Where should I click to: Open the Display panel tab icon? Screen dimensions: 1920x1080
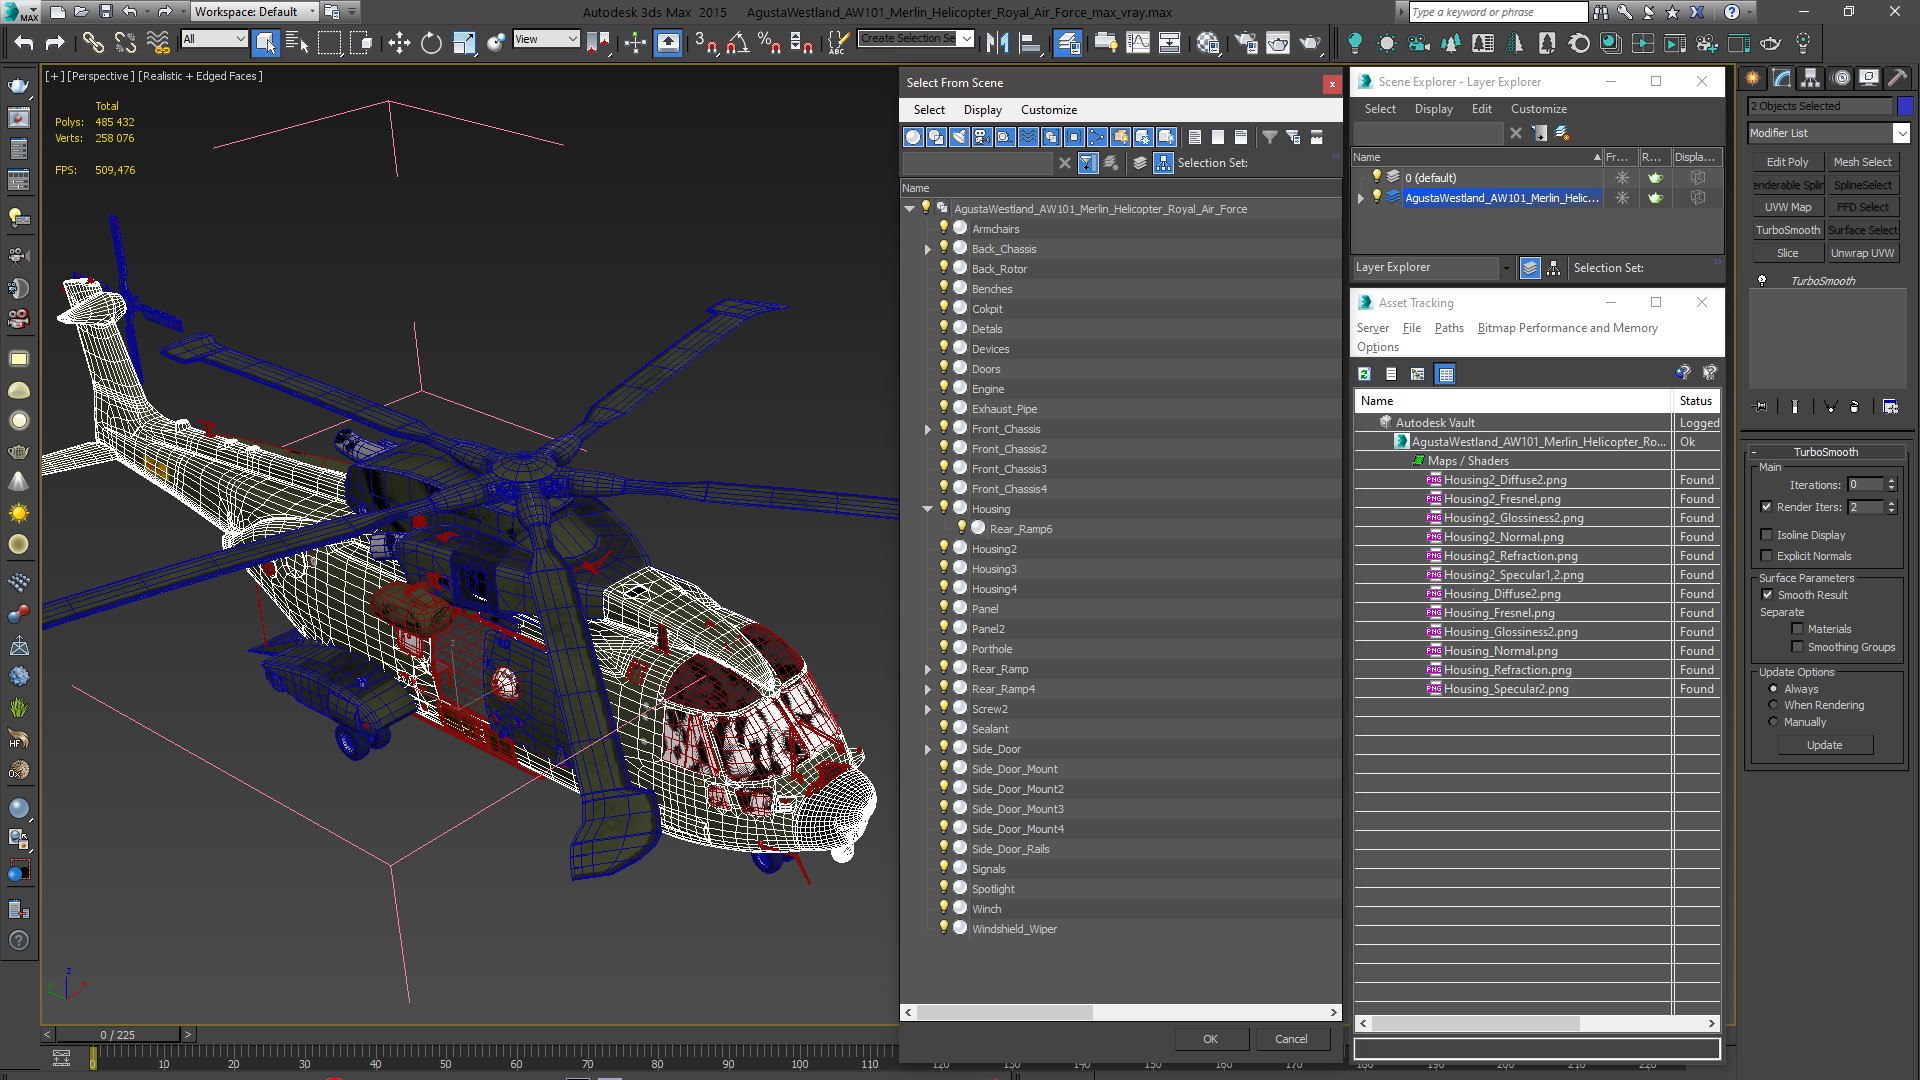click(x=1868, y=78)
